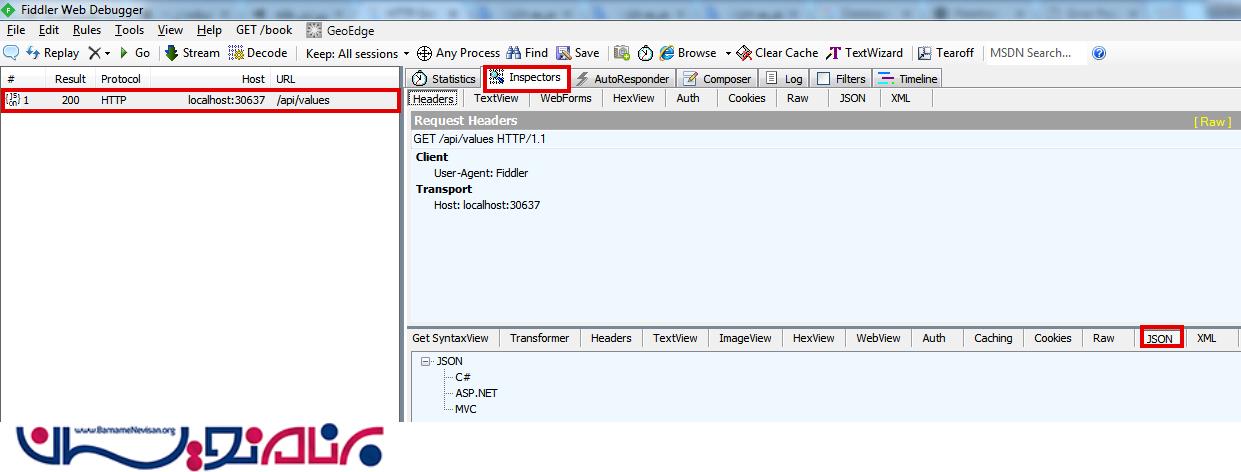Image resolution: width=1241 pixels, height=472 pixels.
Task: Click the Clear Cache button
Action: tap(777, 53)
